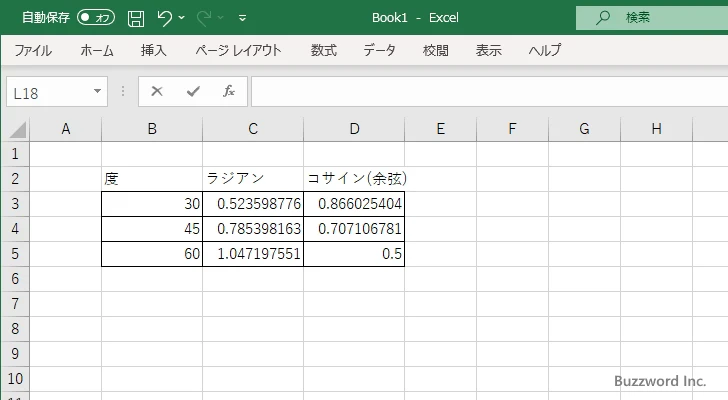Open Customize Quick Access Toolbar dropdown
The width and height of the screenshot is (728, 400).
pyautogui.click(x=242, y=18)
